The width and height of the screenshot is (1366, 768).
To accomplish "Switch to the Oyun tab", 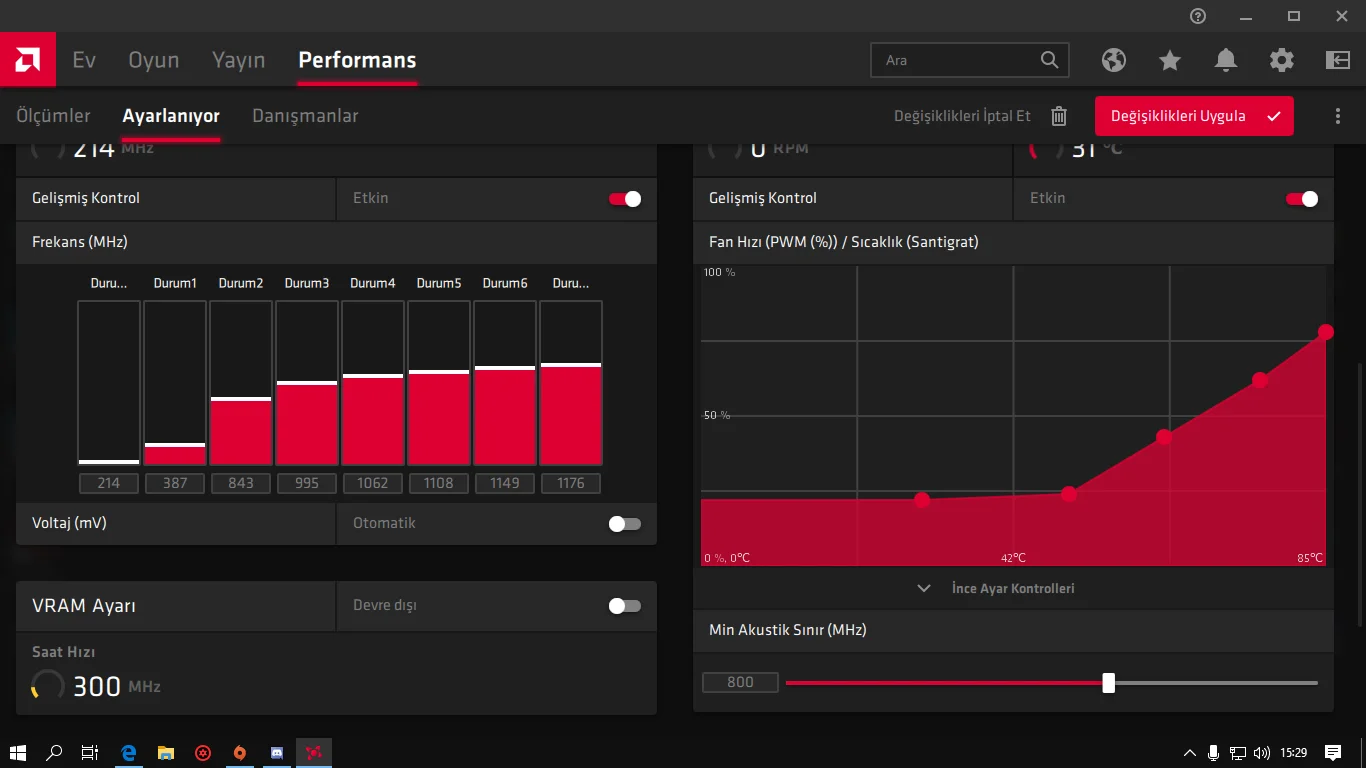I will point(154,60).
